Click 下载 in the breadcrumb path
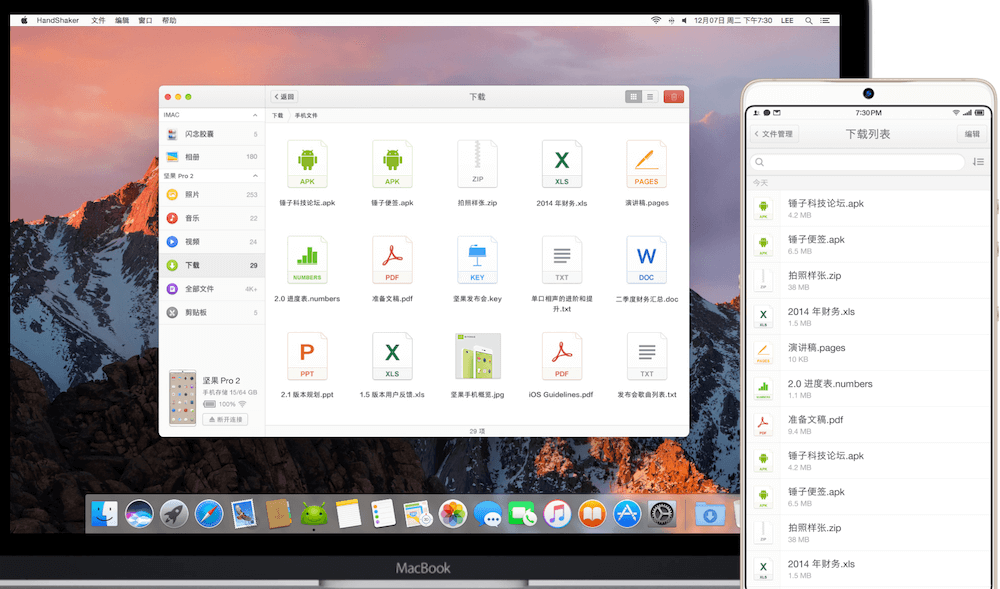Viewport: 1000px width, 589px height. point(277,115)
